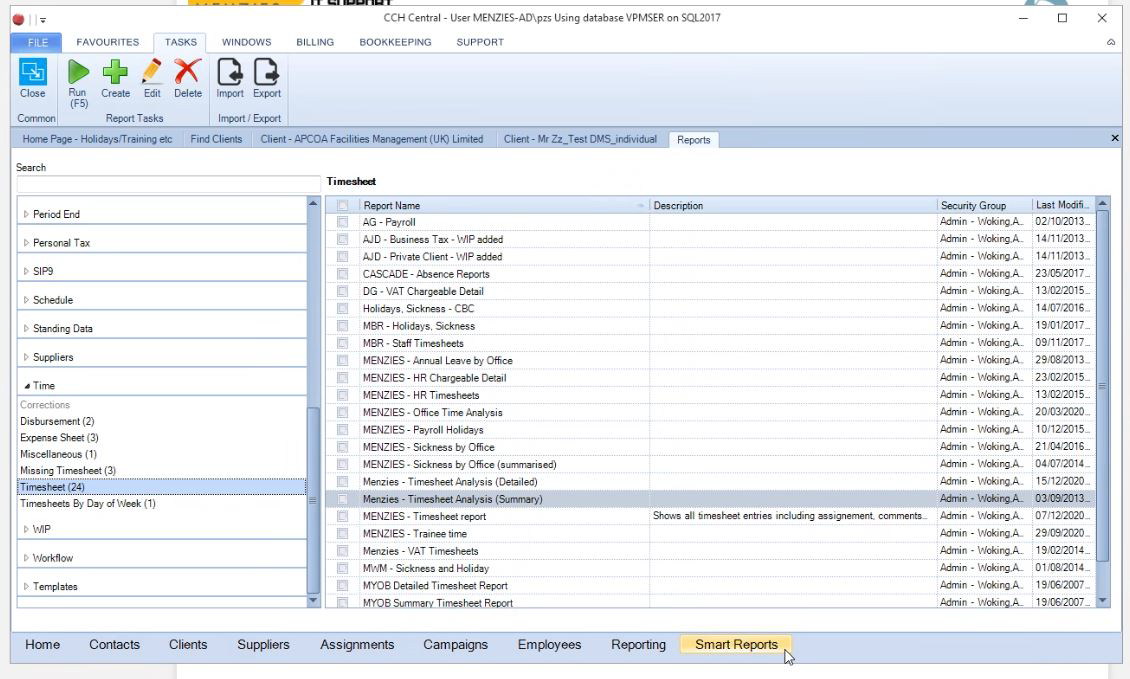Go to Employees in the bottom navigation
Screen dimensions: 1130x679
[549, 645]
